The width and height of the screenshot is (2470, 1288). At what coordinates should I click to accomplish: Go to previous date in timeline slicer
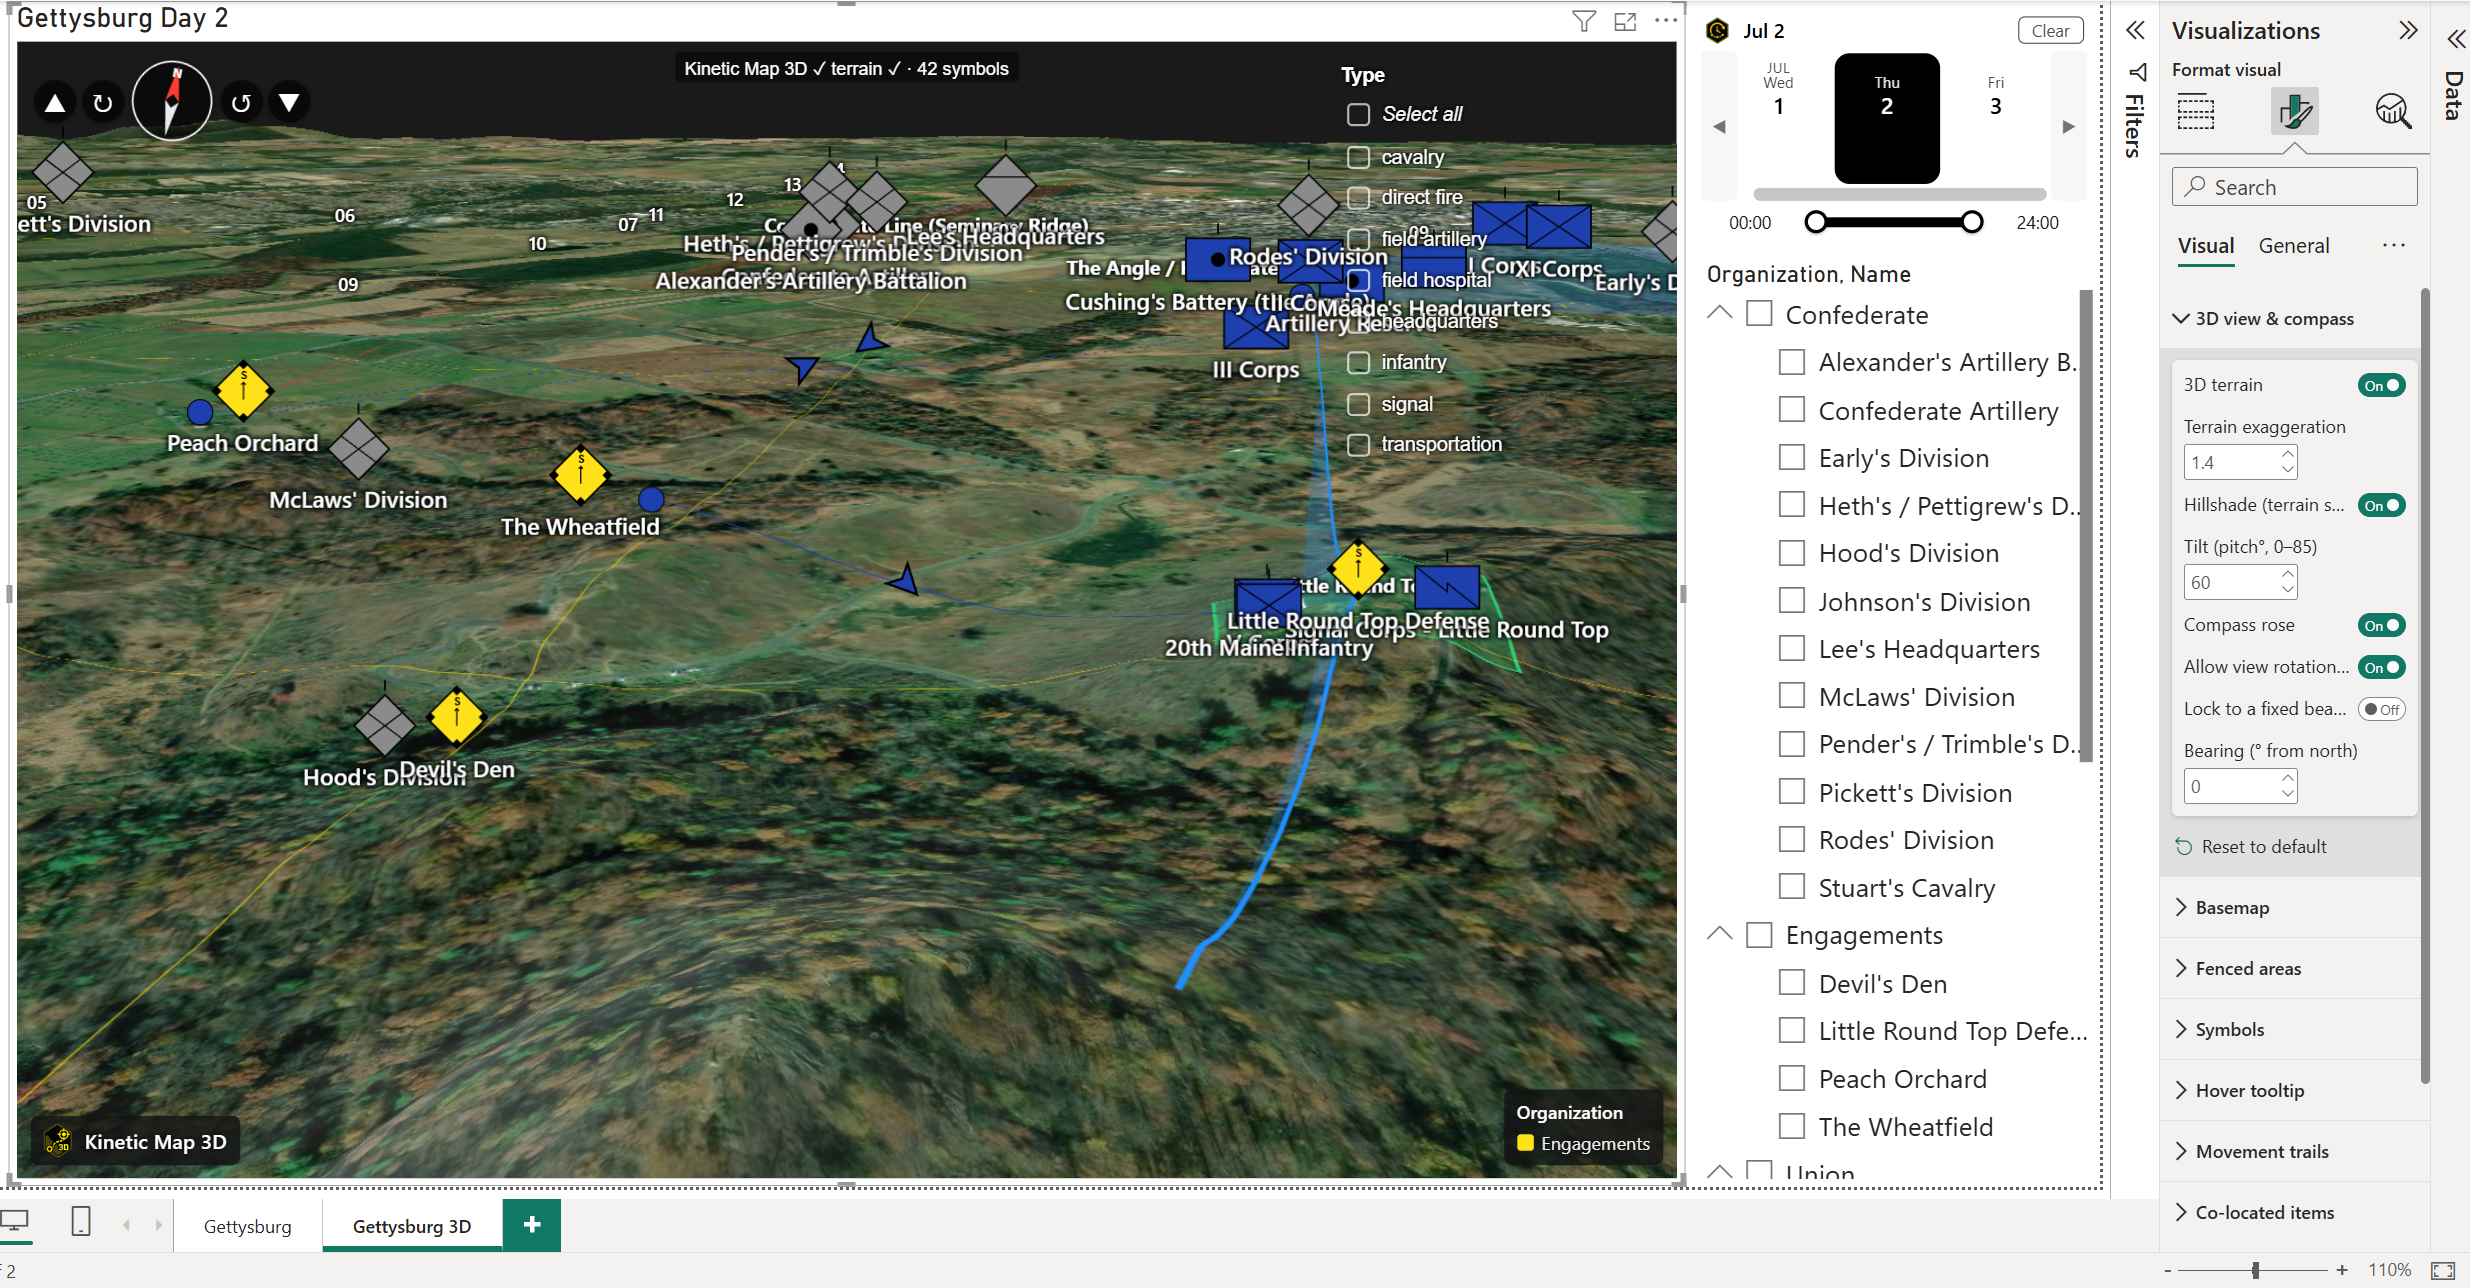pyautogui.click(x=1720, y=127)
